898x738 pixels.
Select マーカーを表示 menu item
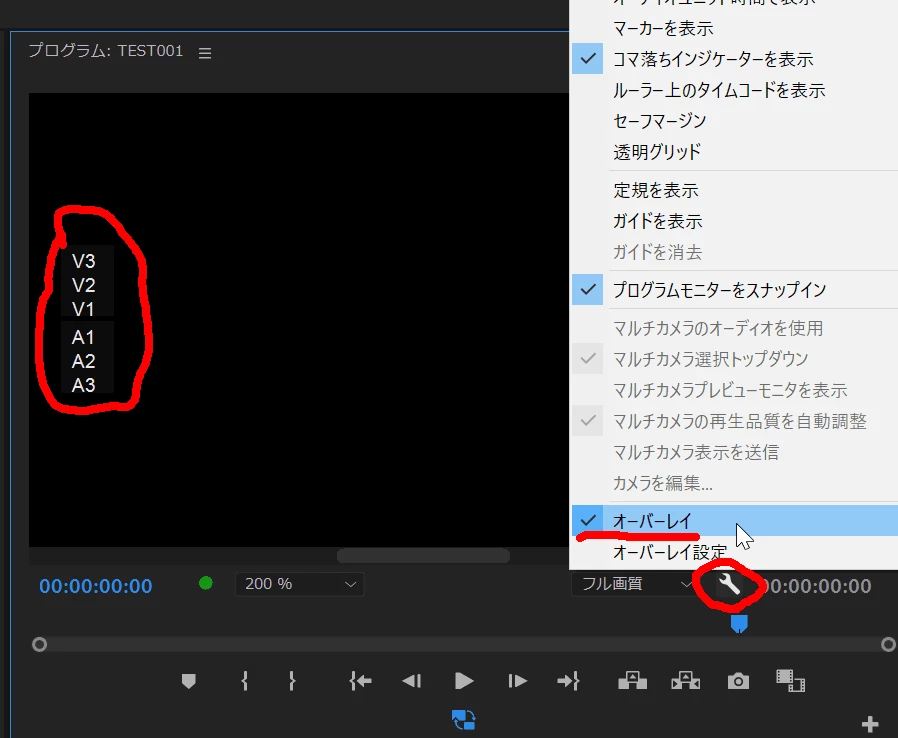click(734, 28)
